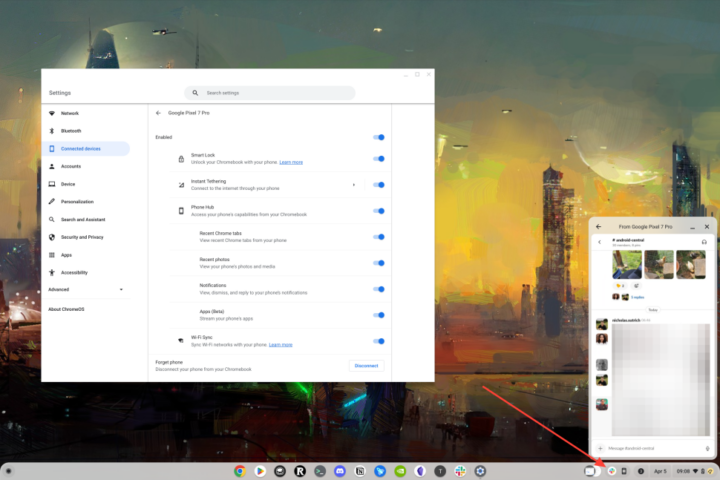720x480 pixels.
Task: Click the launcher button on the shelf
Action: click(9, 470)
